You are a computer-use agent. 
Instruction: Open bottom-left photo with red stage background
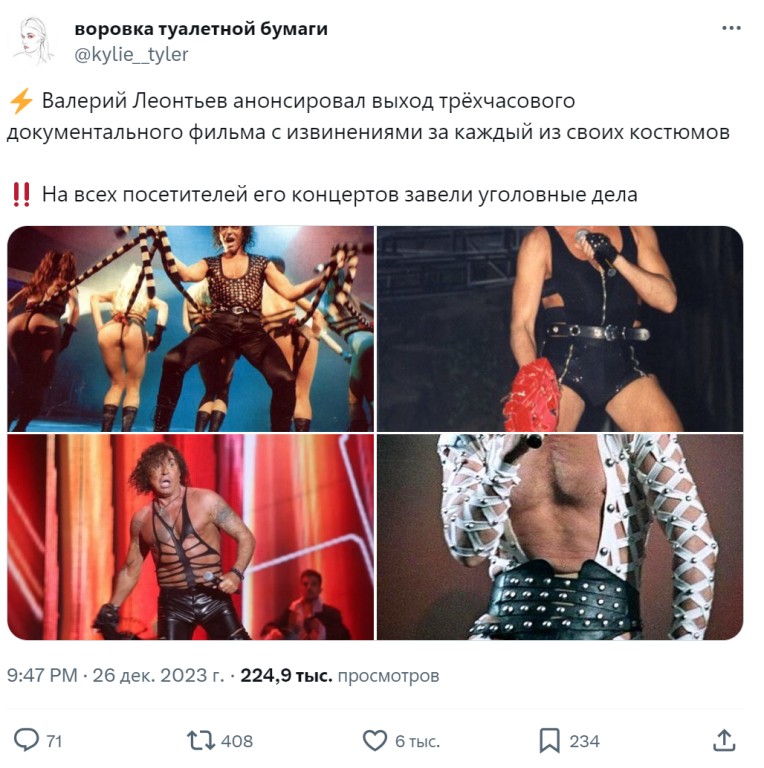[x=191, y=537]
